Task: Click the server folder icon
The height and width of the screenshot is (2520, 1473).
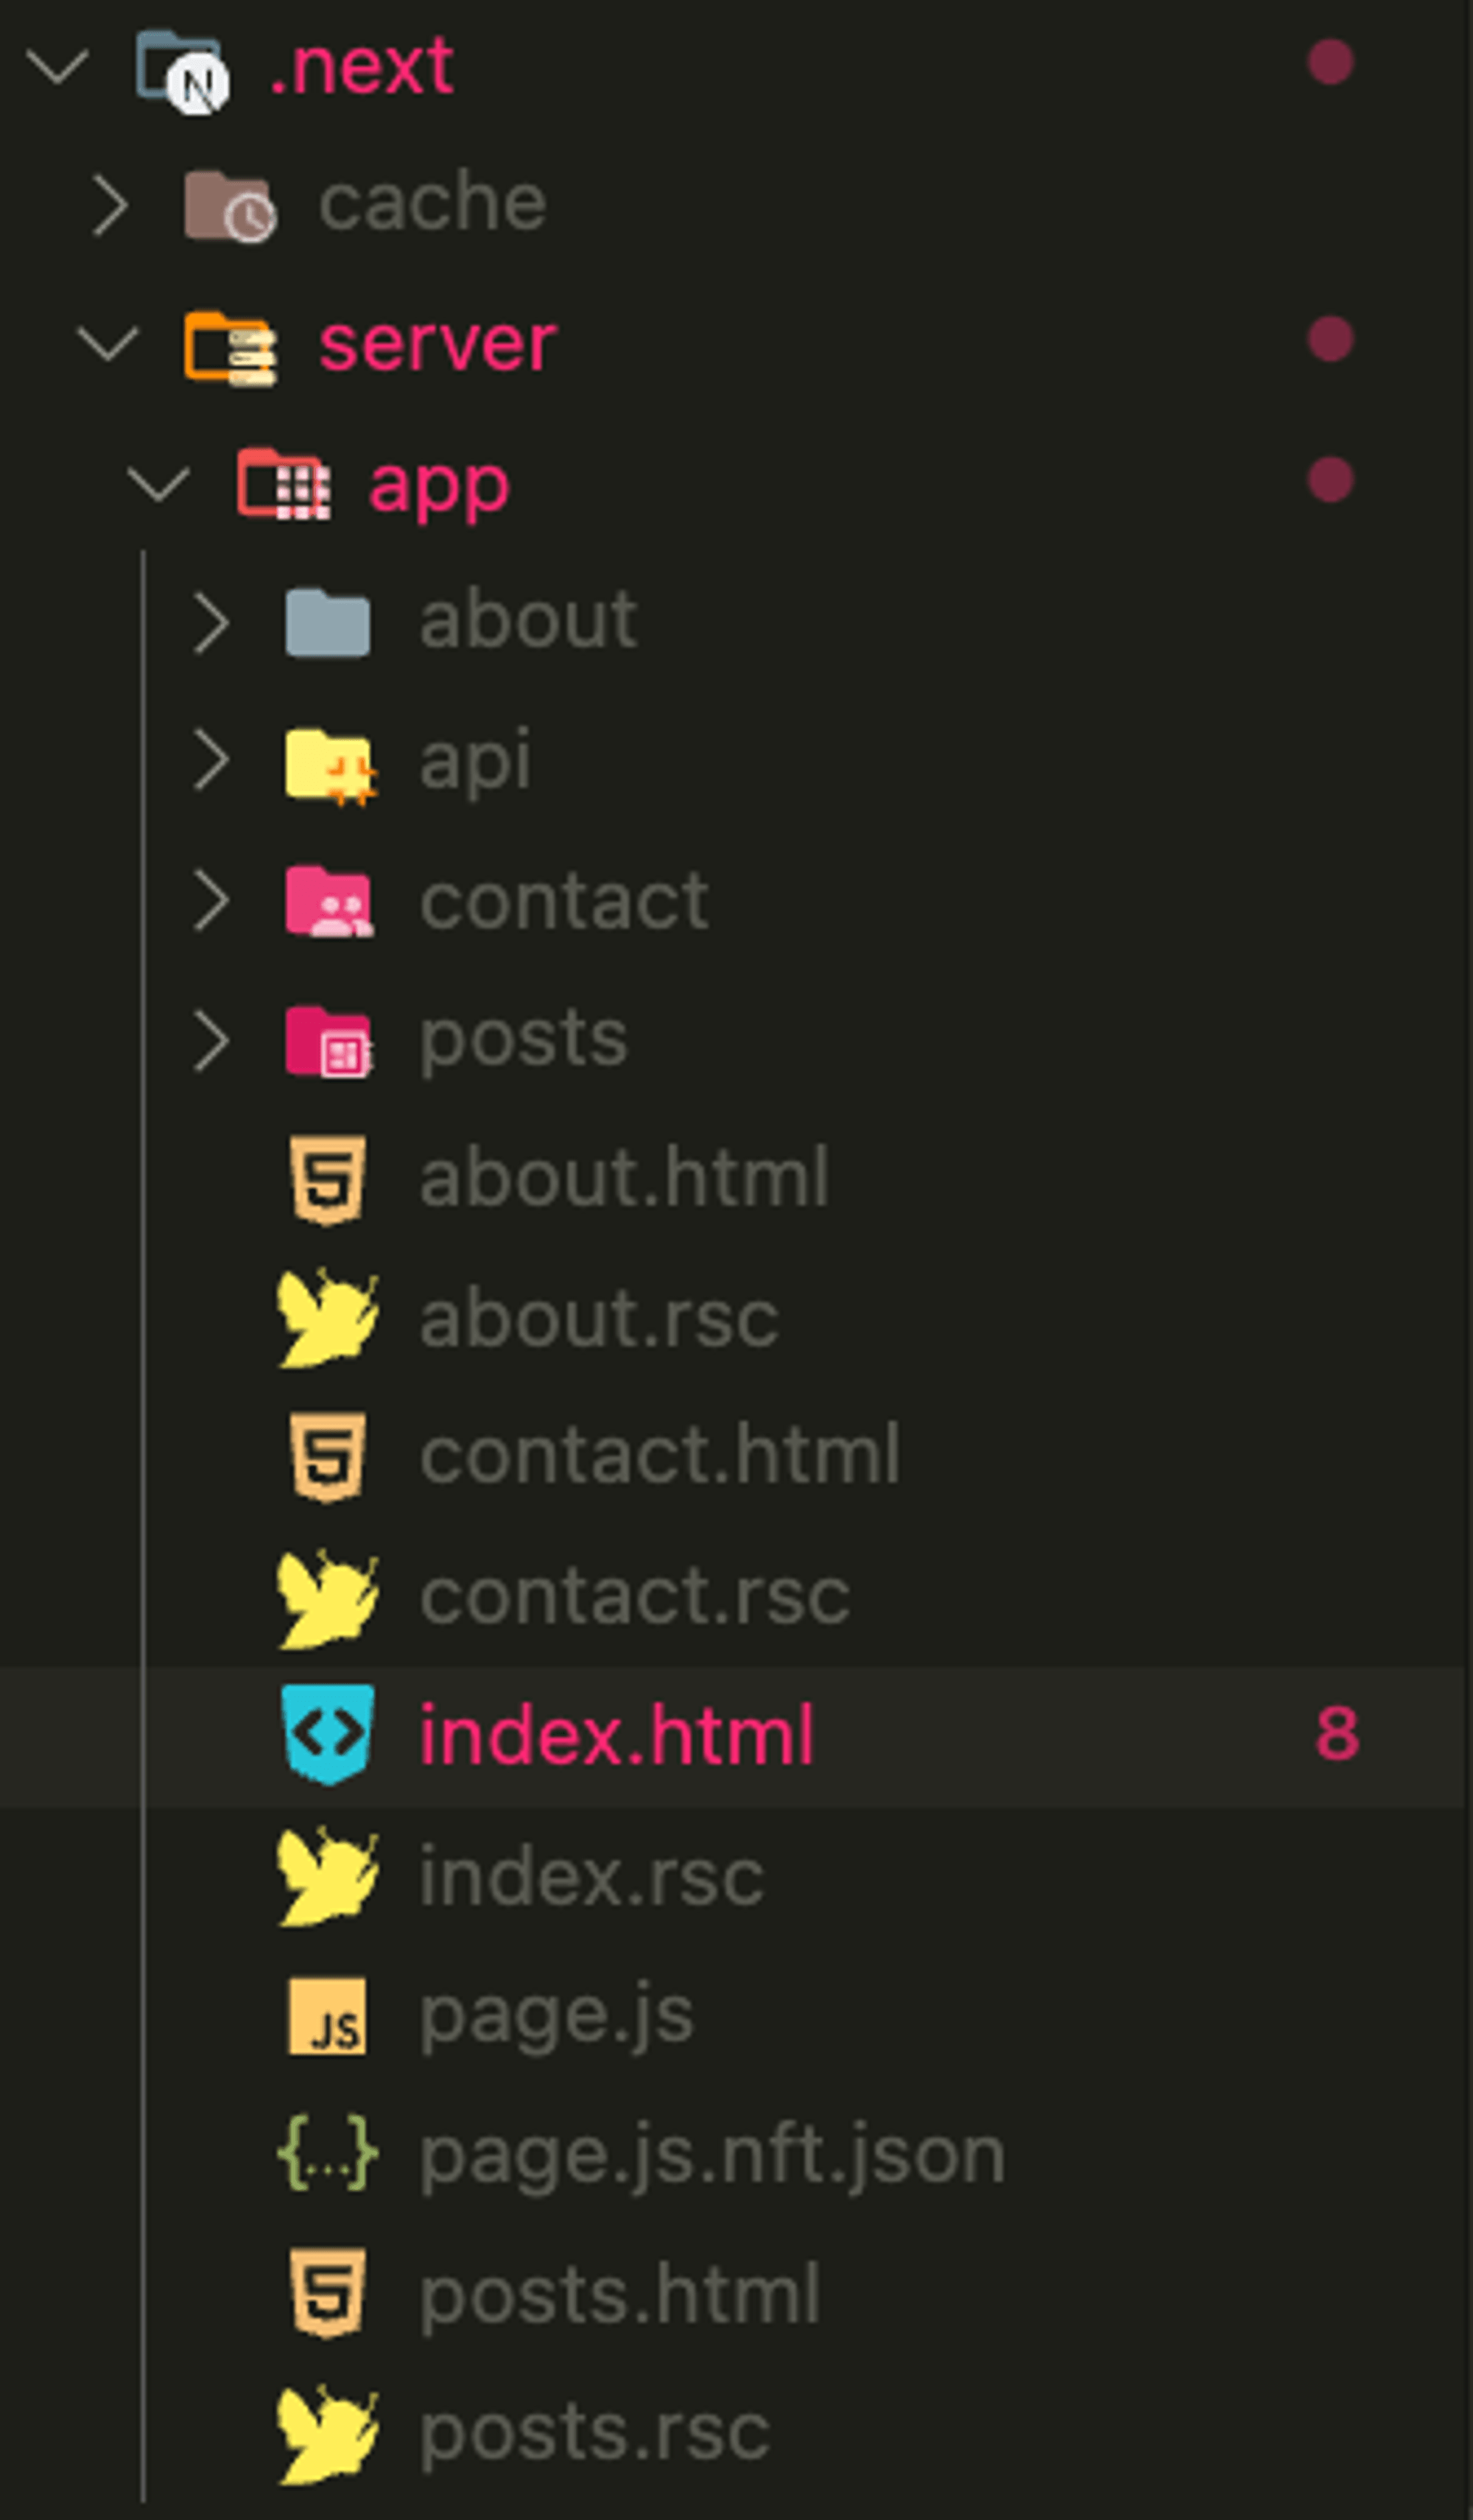Action: point(229,347)
